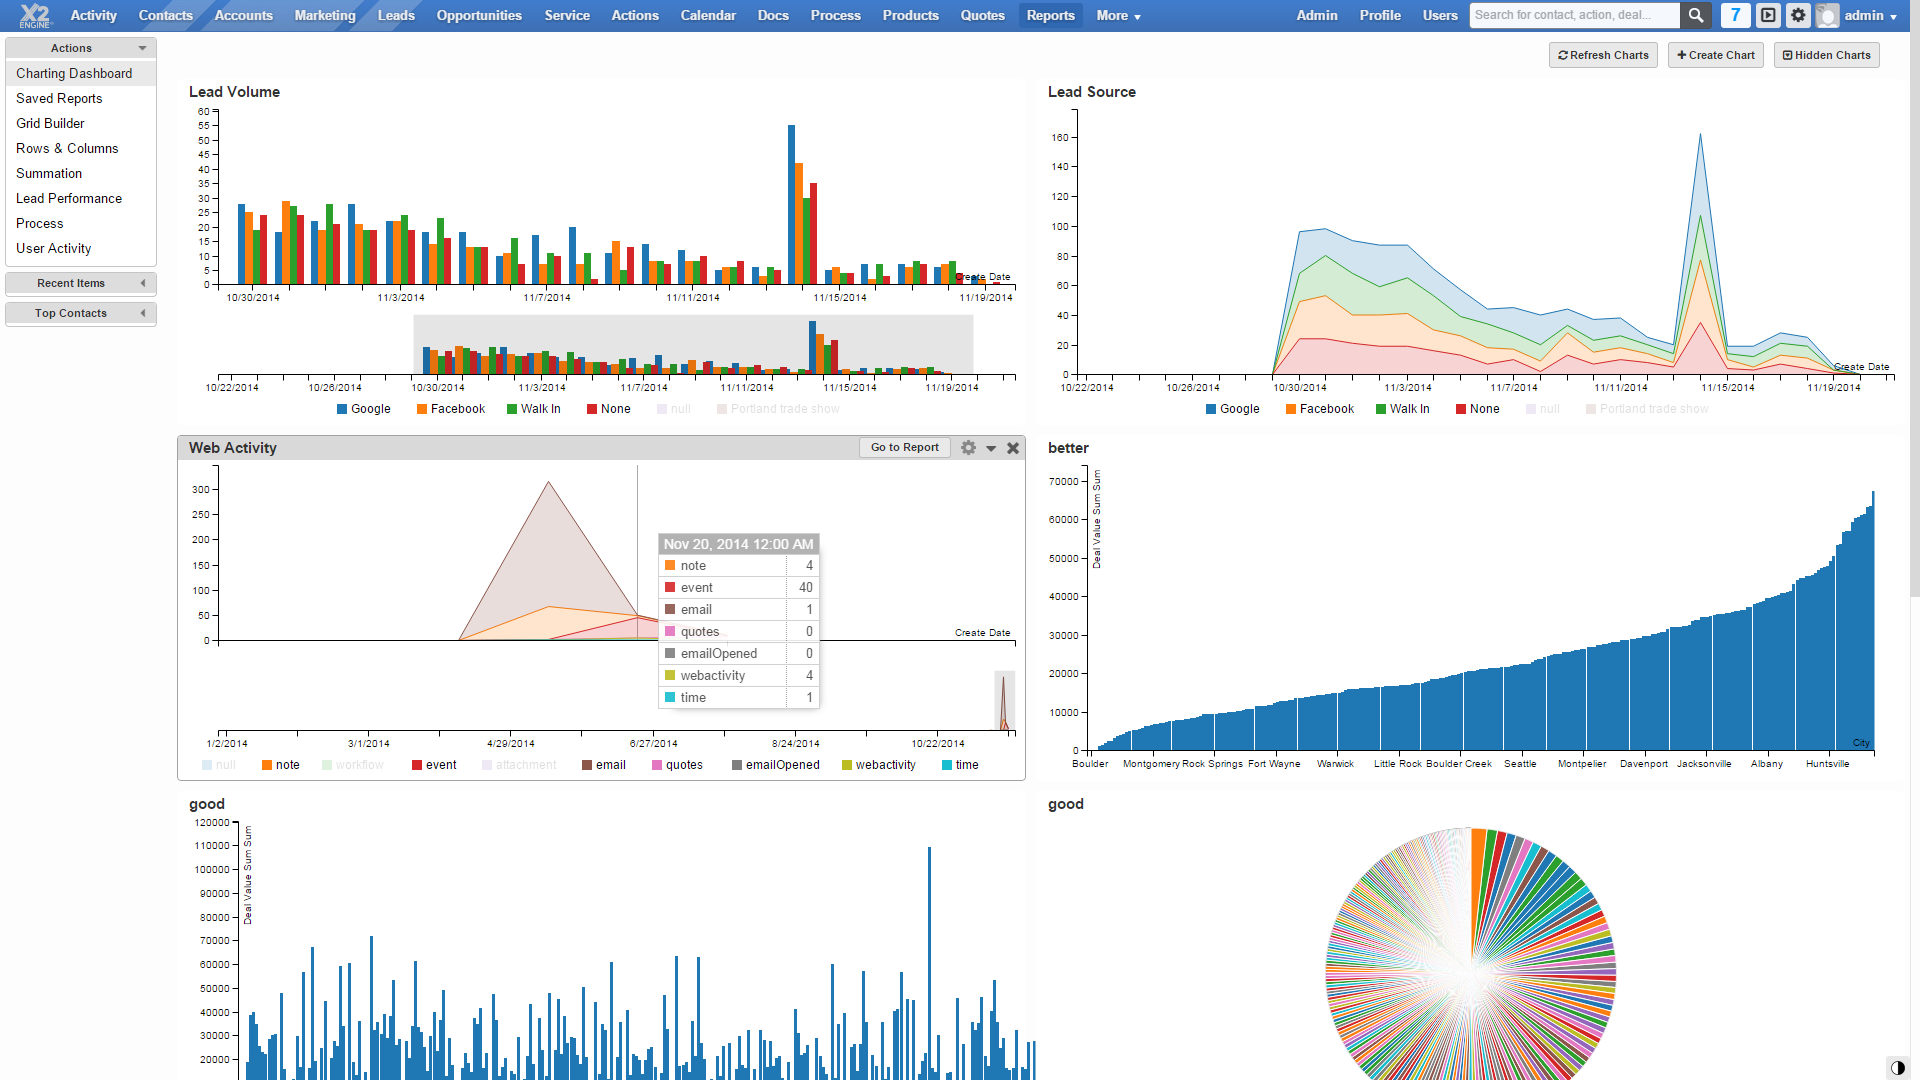The height and width of the screenshot is (1080, 1920).
Task: Toggle Portland trade show in Lead Source legend
Action: [1647, 409]
